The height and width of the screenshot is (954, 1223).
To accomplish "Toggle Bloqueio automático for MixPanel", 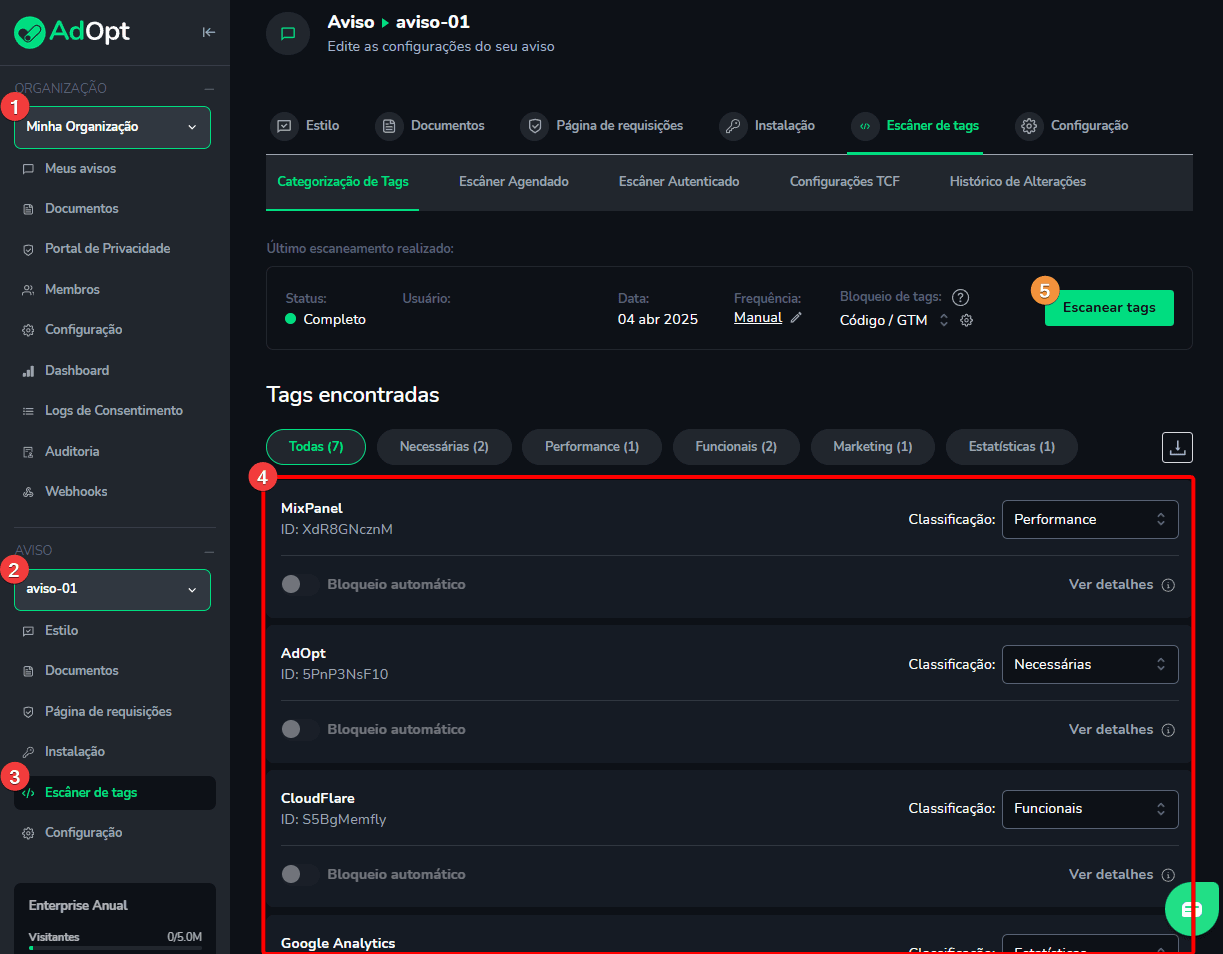I will [x=300, y=585].
